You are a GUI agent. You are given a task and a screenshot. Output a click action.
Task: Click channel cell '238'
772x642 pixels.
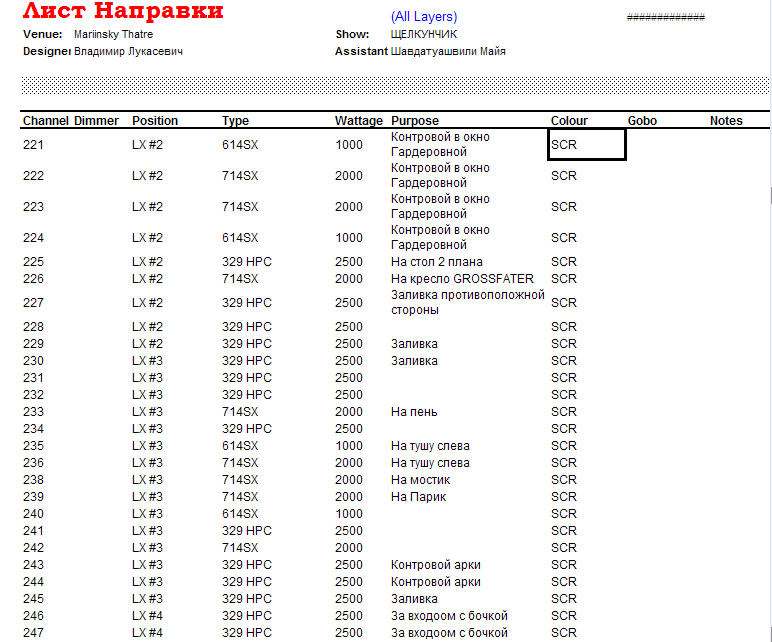(33, 480)
